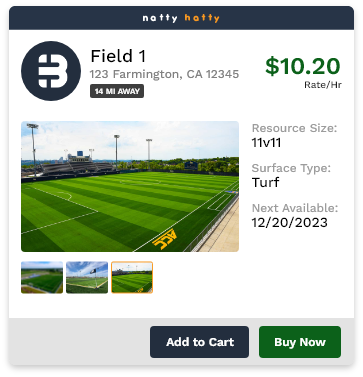Click the yellow ACC marking on field photo
Screen dimensions: 363x377
164,239
